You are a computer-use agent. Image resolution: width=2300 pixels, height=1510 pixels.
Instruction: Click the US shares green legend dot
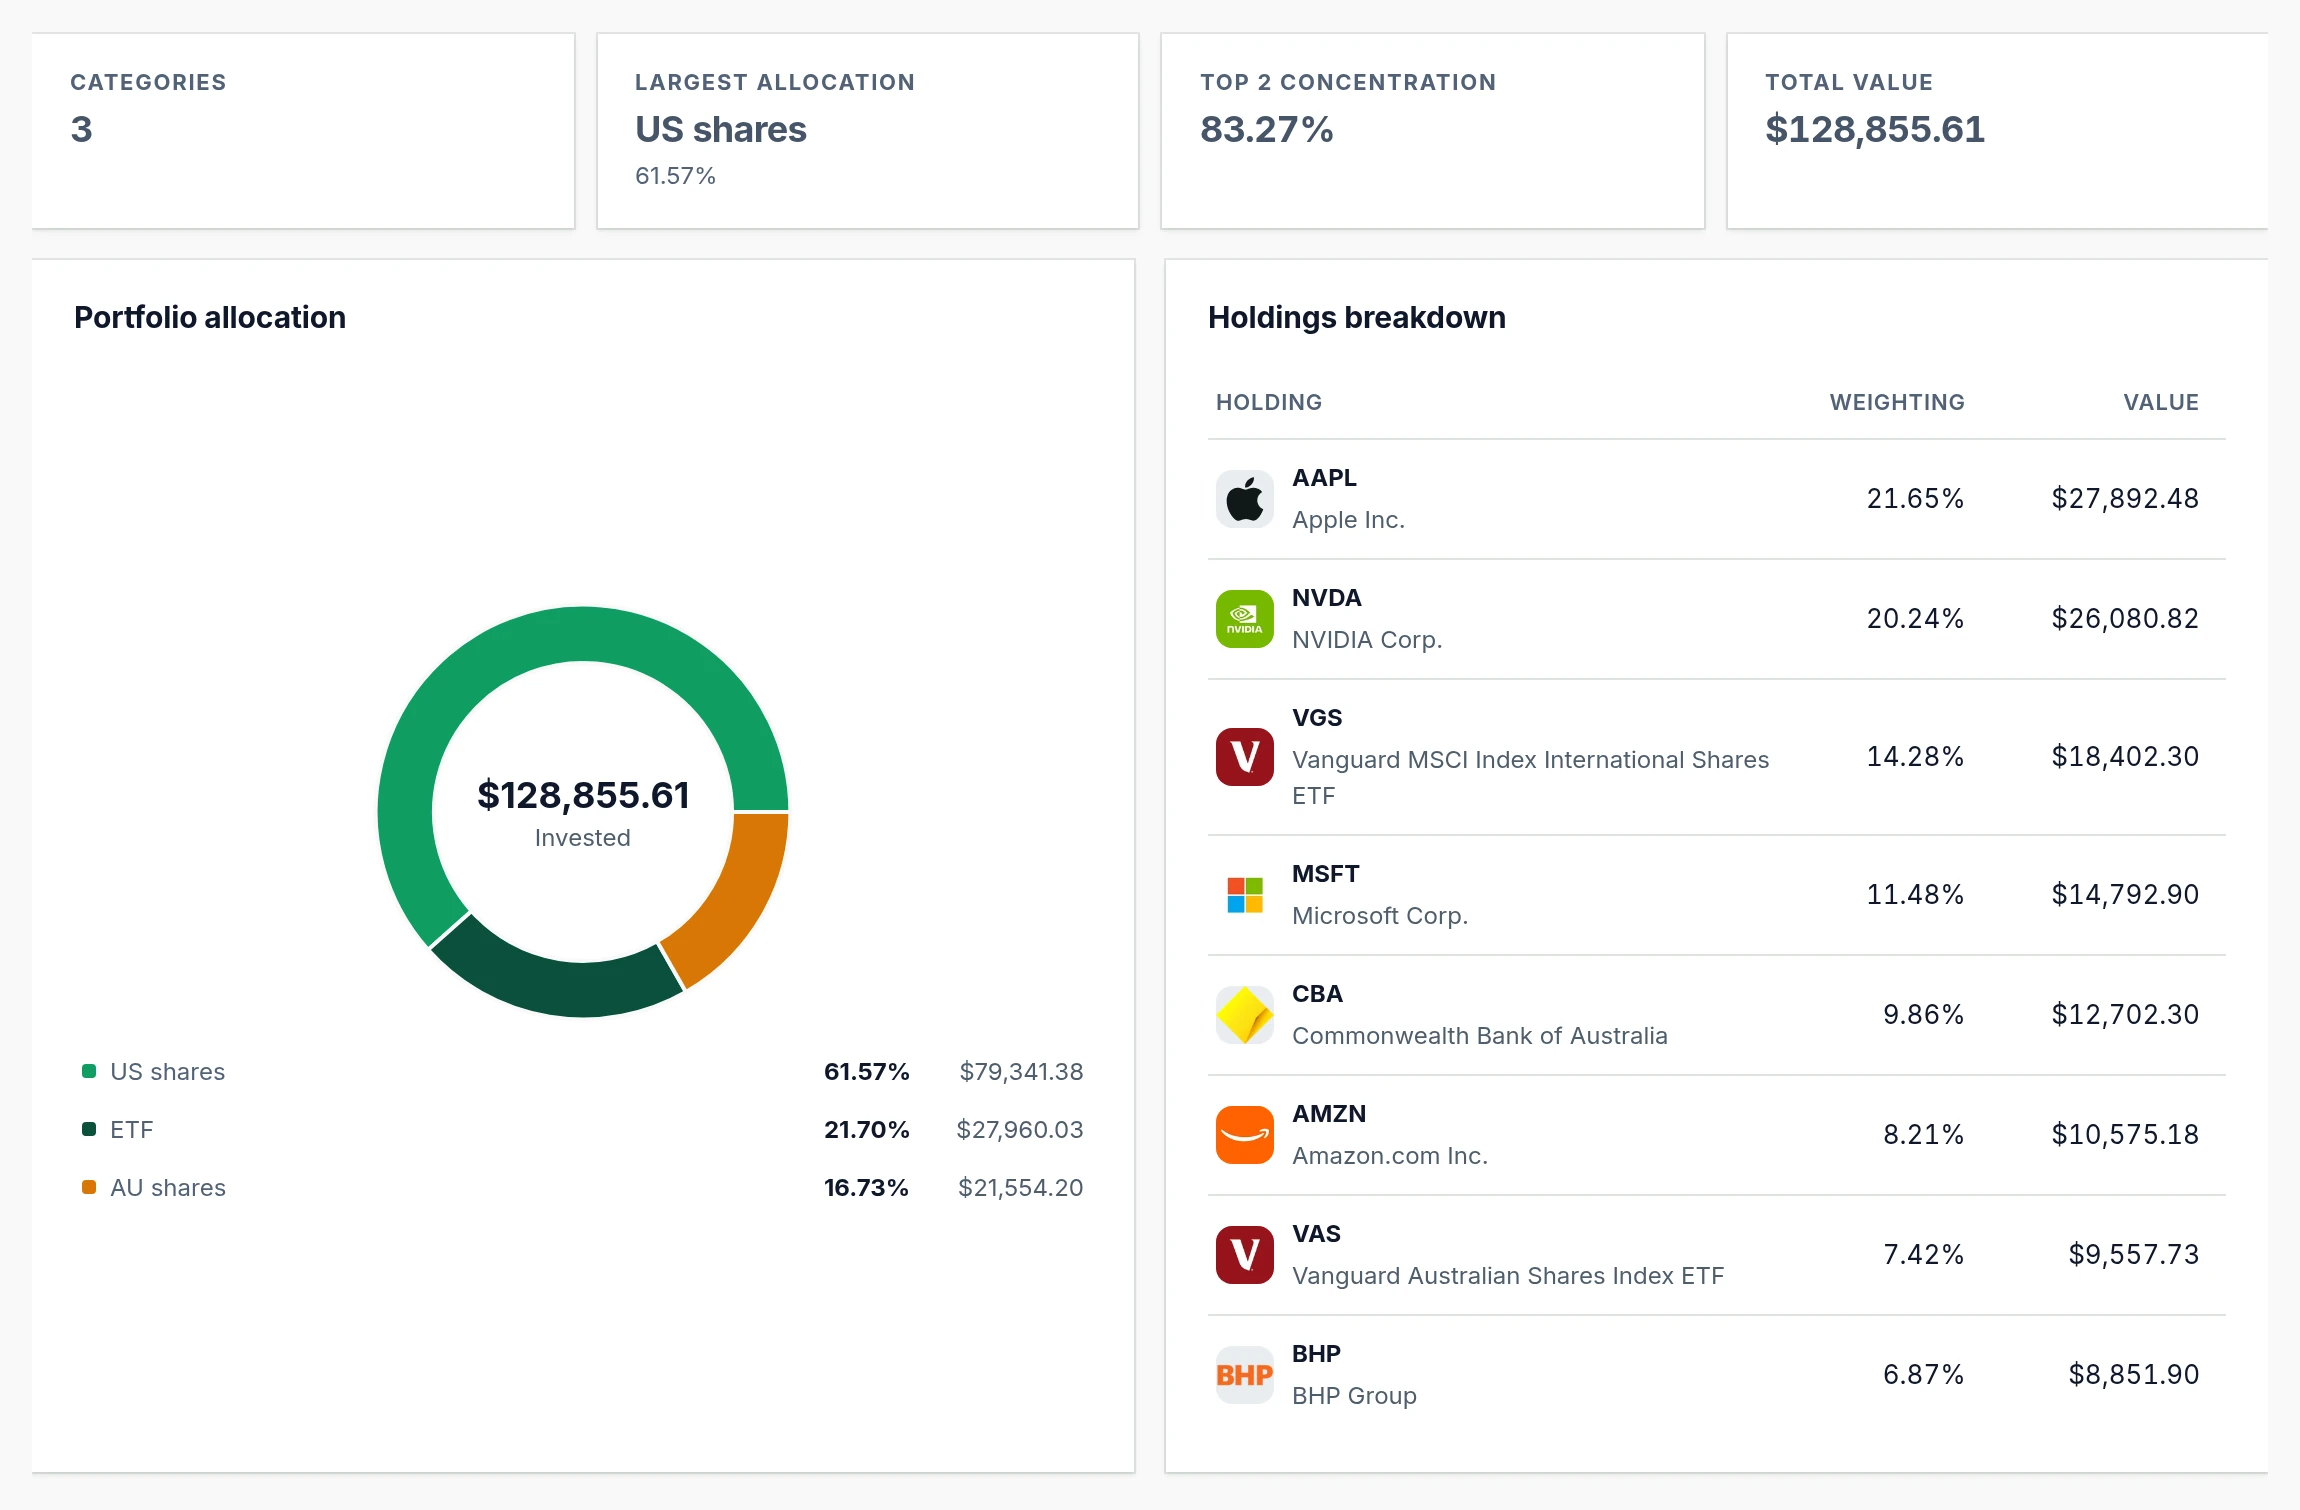click(89, 1071)
